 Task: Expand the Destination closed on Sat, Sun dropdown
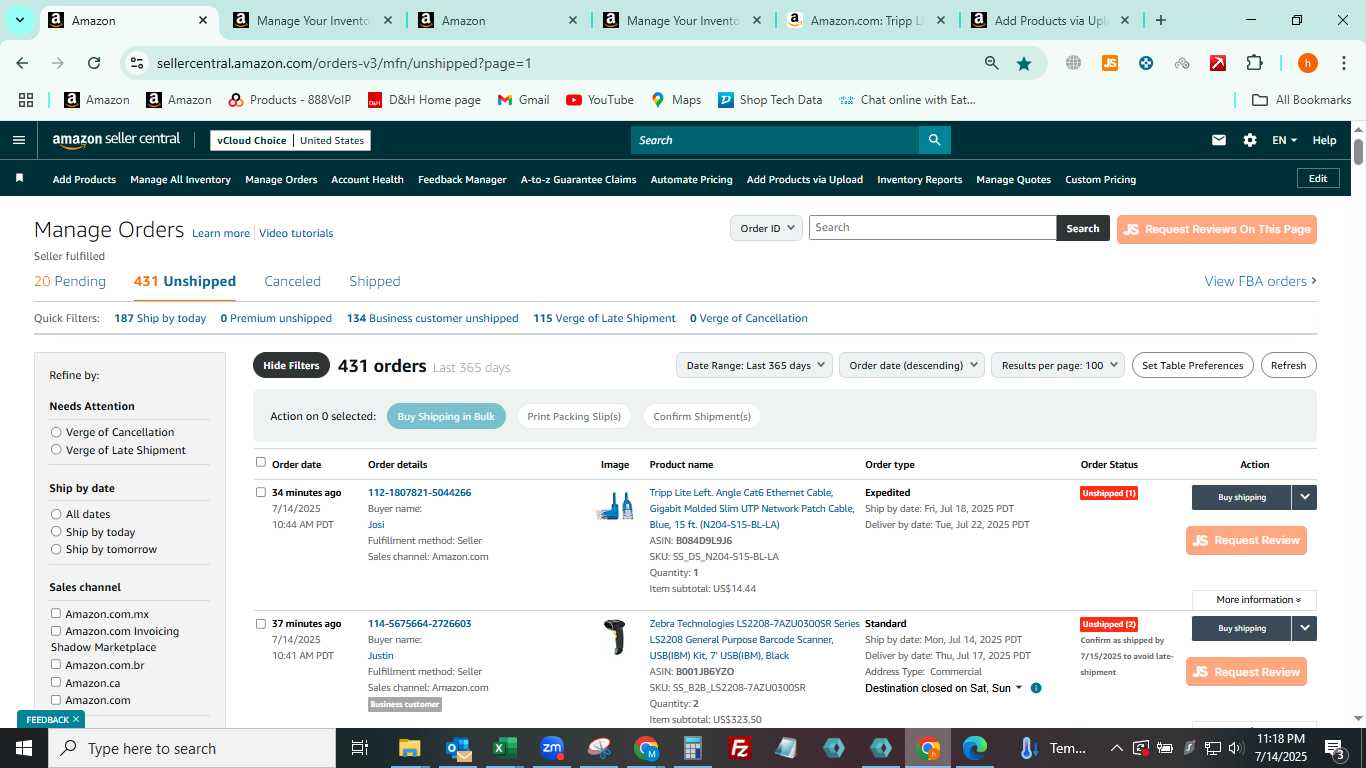coord(944,688)
